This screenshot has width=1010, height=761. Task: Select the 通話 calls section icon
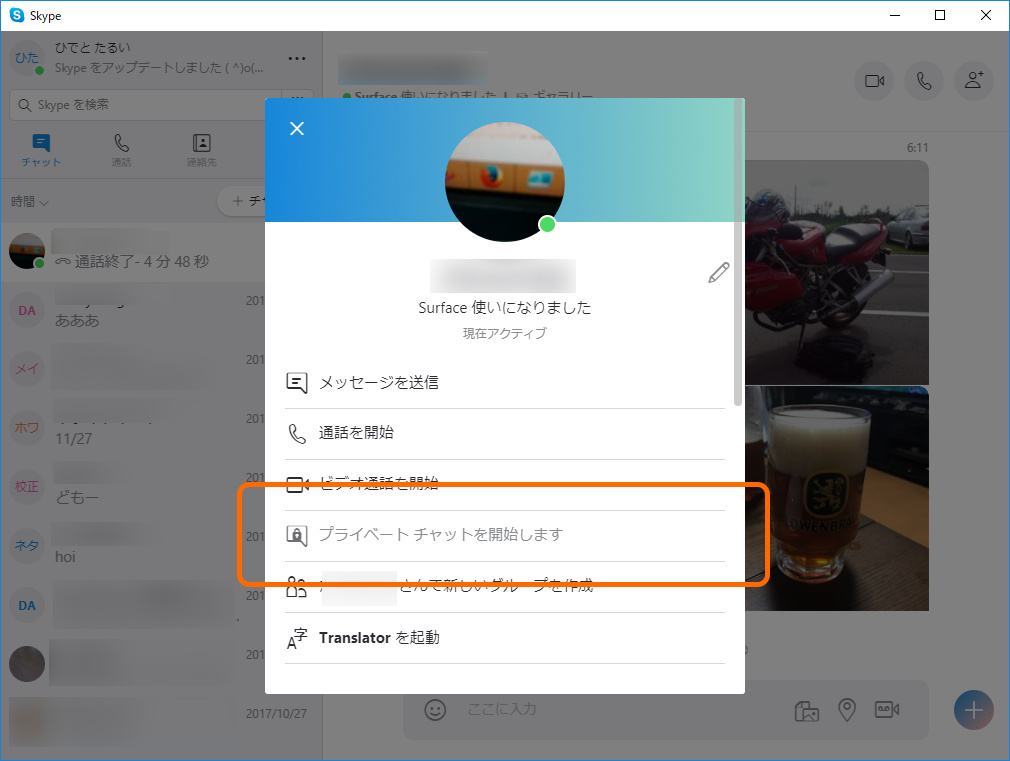point(120,150)
